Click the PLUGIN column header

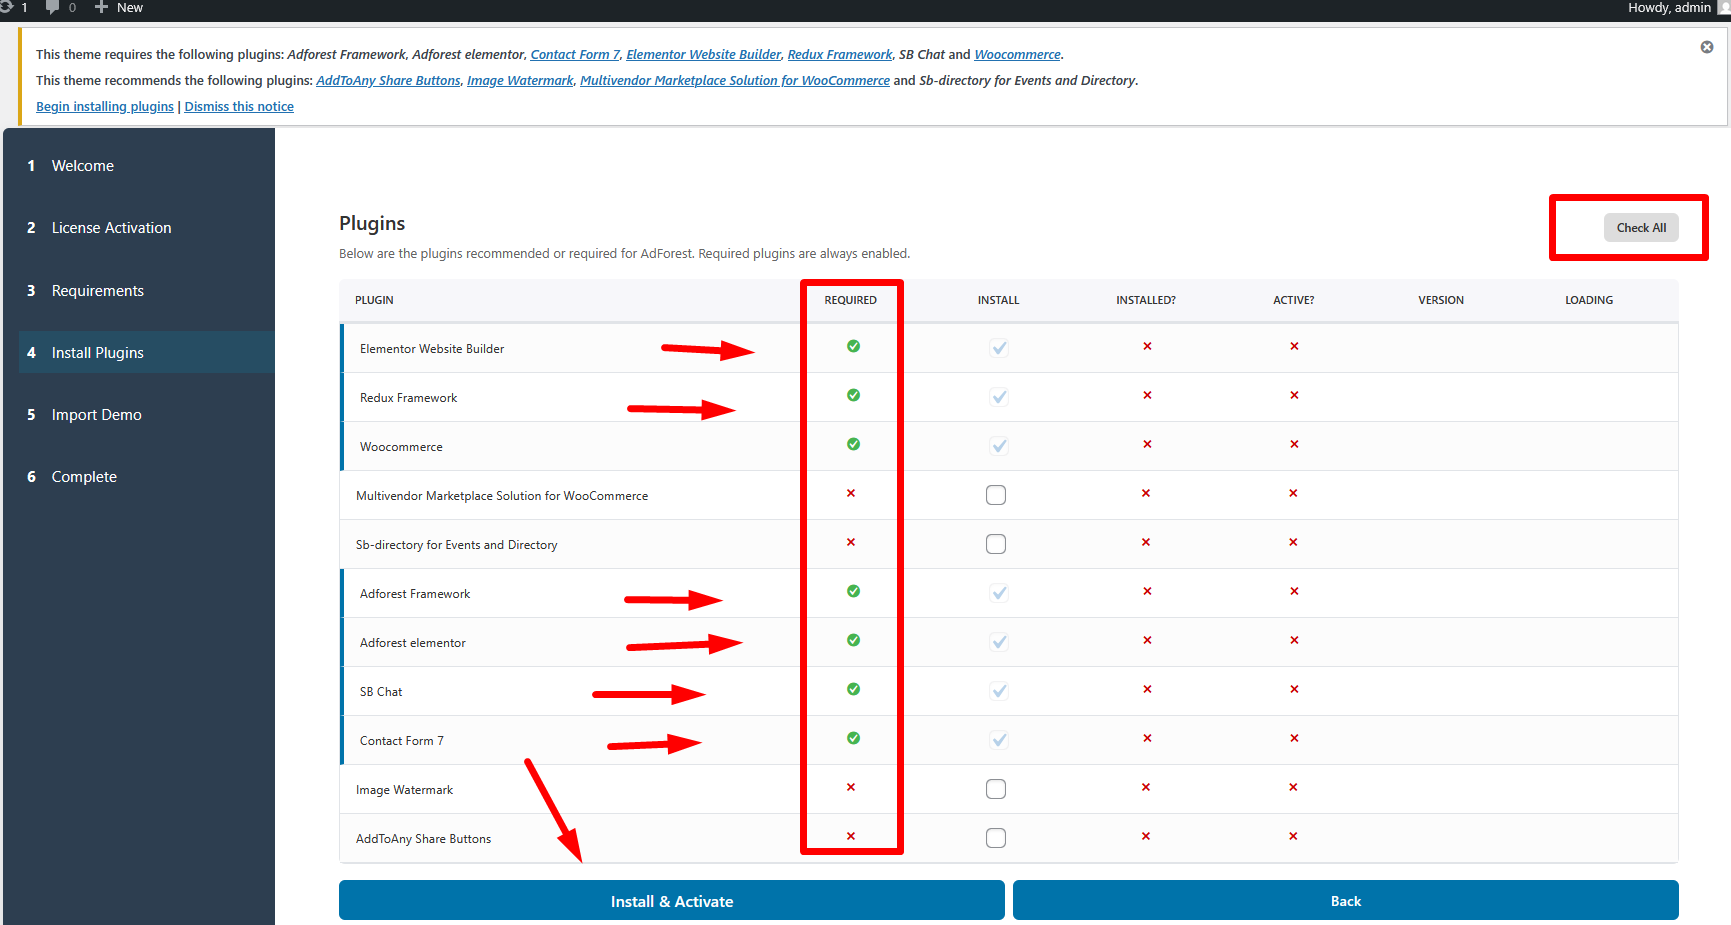click(x=374, y=300)
